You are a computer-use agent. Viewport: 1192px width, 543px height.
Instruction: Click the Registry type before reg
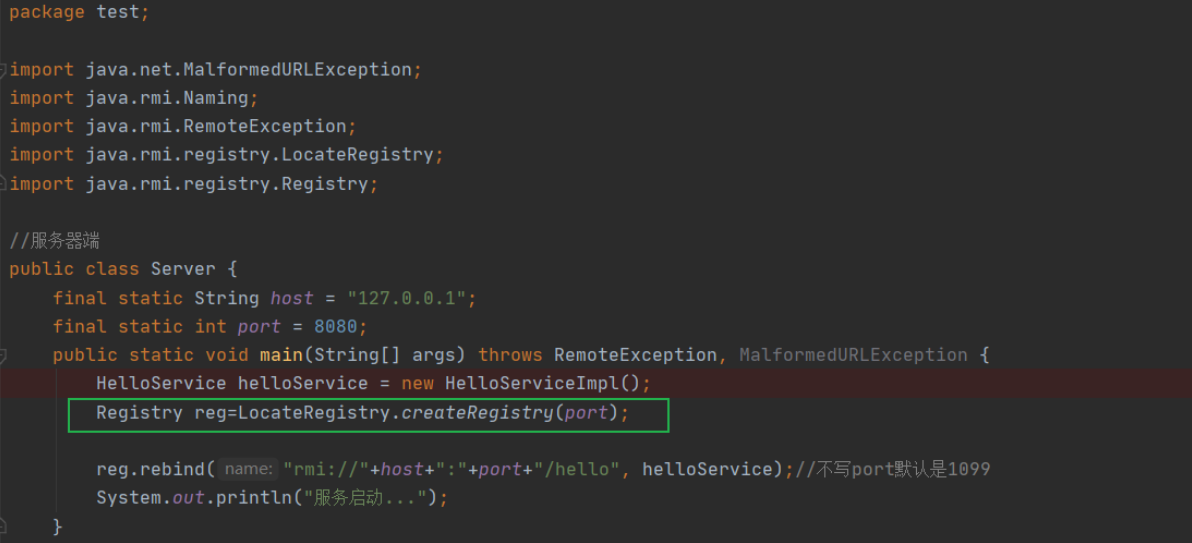coord(140,413)
